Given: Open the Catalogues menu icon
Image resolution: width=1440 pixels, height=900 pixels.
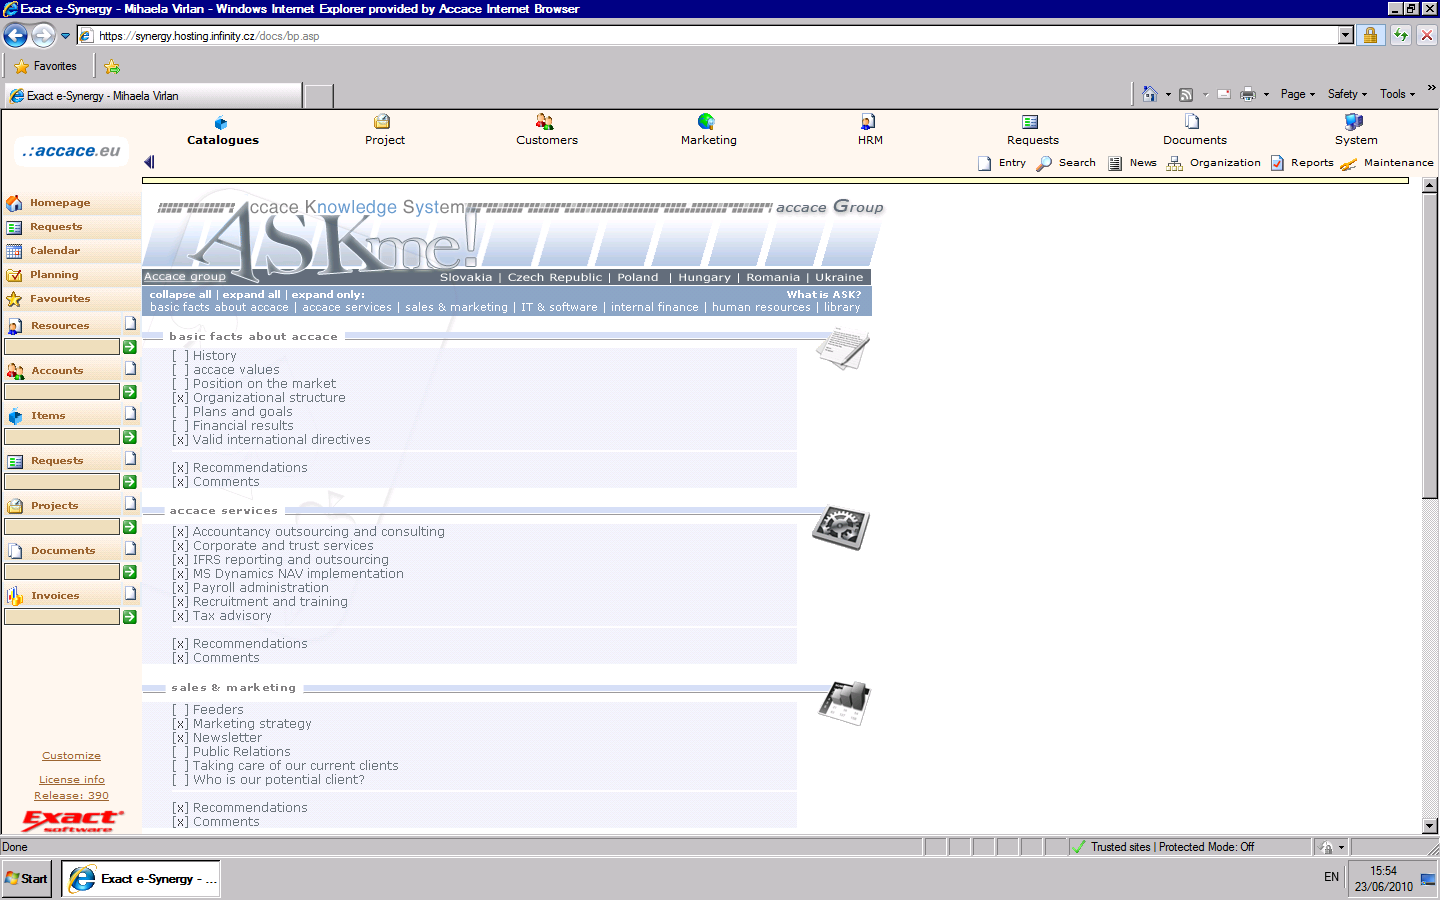Looking at the screenshot, I should [221, 123].
